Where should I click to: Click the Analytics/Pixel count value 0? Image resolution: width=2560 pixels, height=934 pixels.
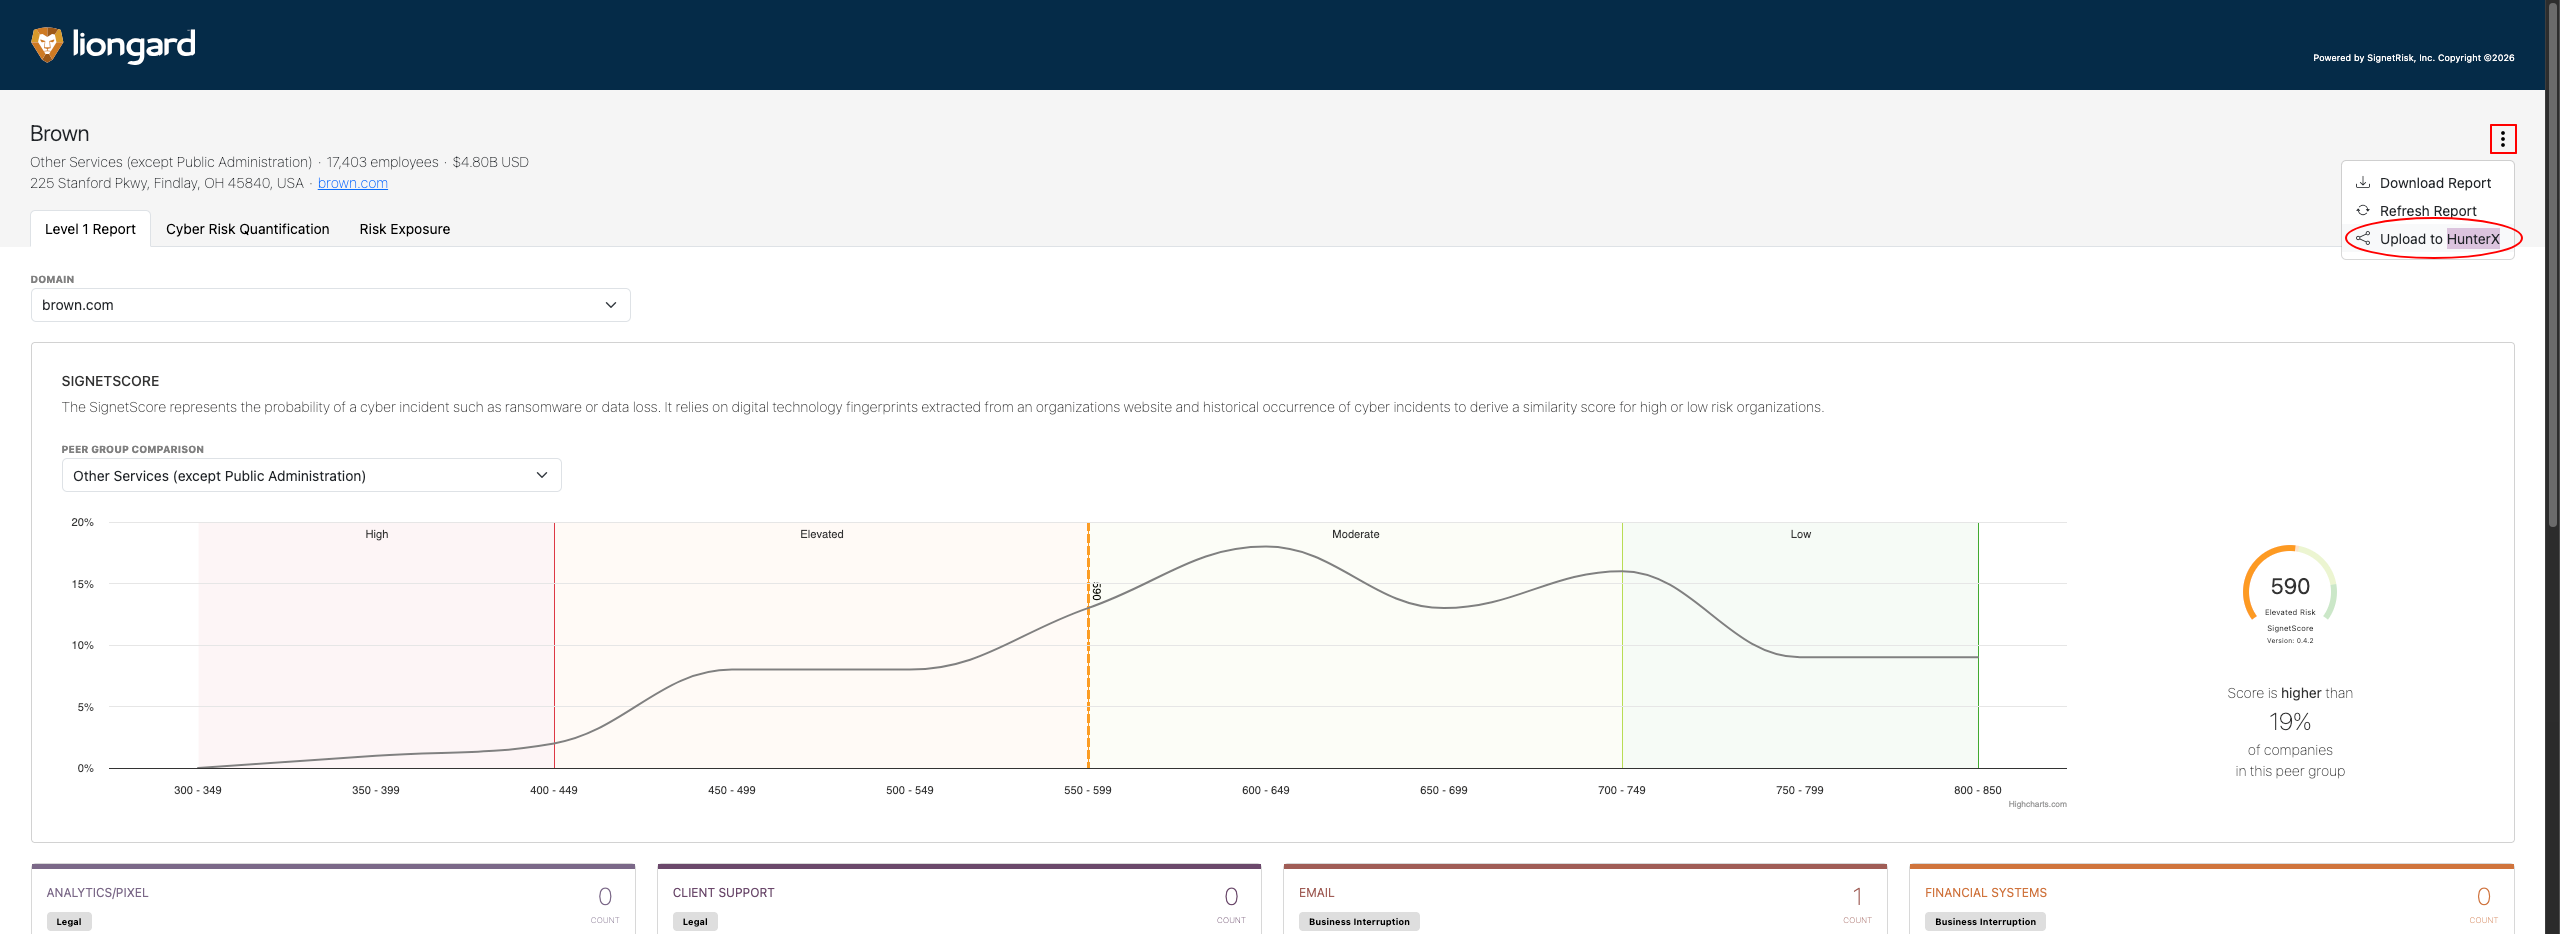point(605,897)
